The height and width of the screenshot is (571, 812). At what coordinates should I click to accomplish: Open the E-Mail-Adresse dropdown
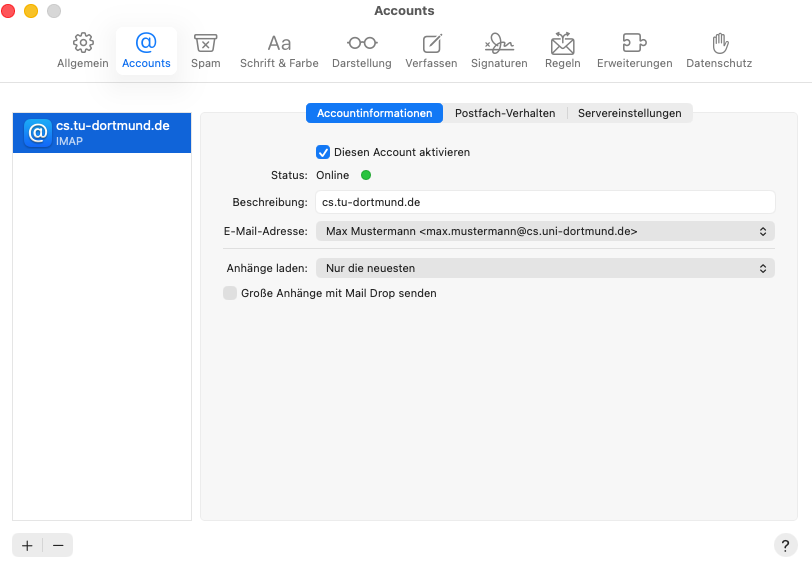coord(545,231)
